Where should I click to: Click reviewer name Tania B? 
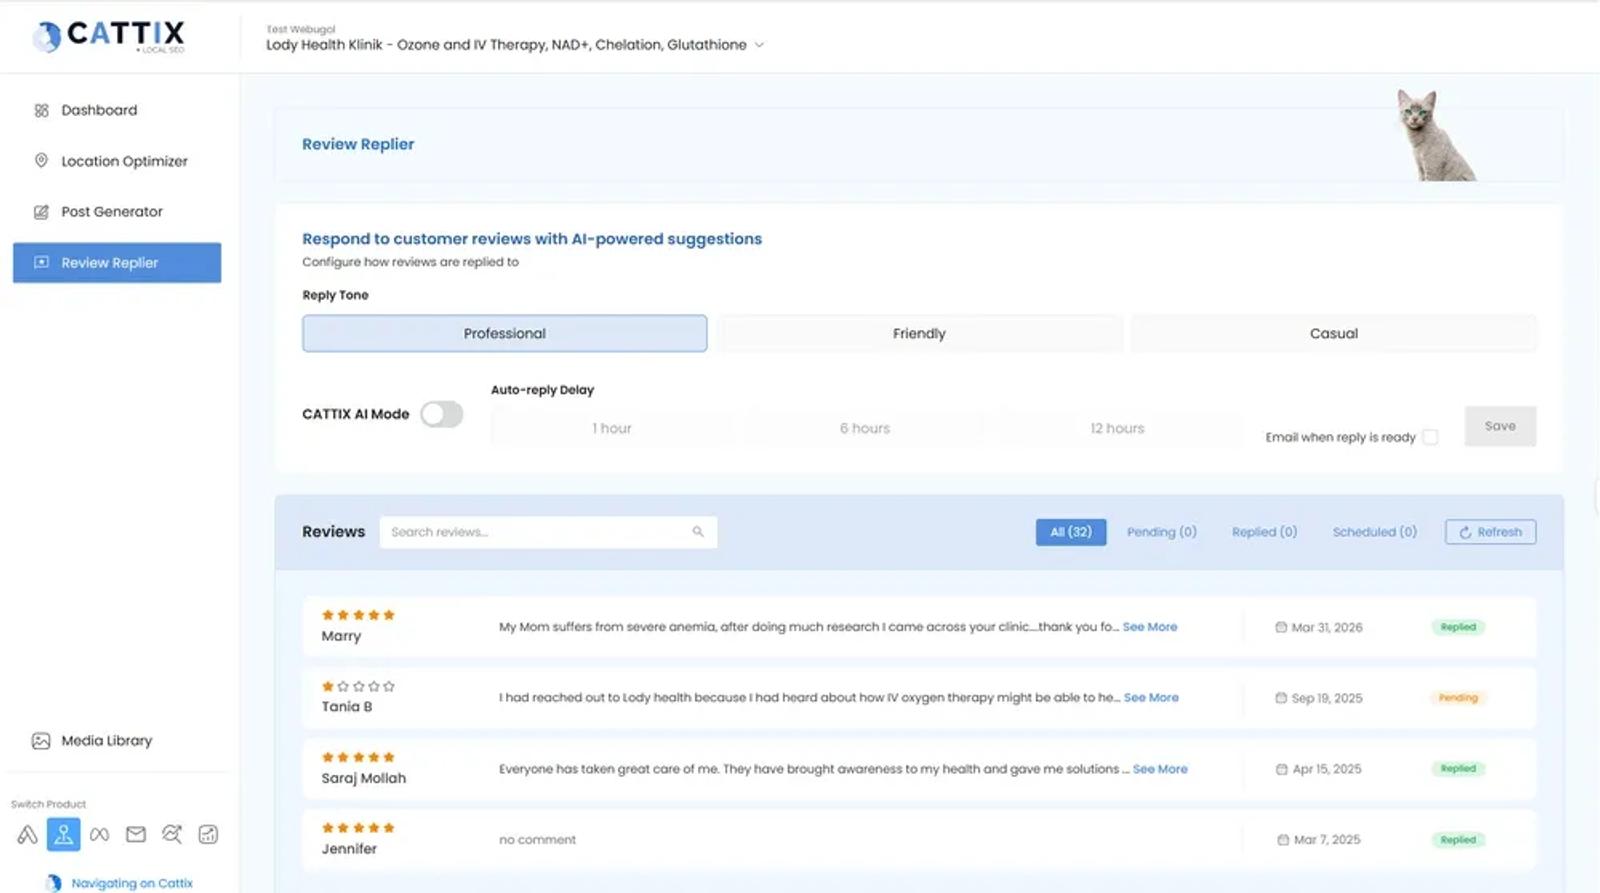coord(347,707)
